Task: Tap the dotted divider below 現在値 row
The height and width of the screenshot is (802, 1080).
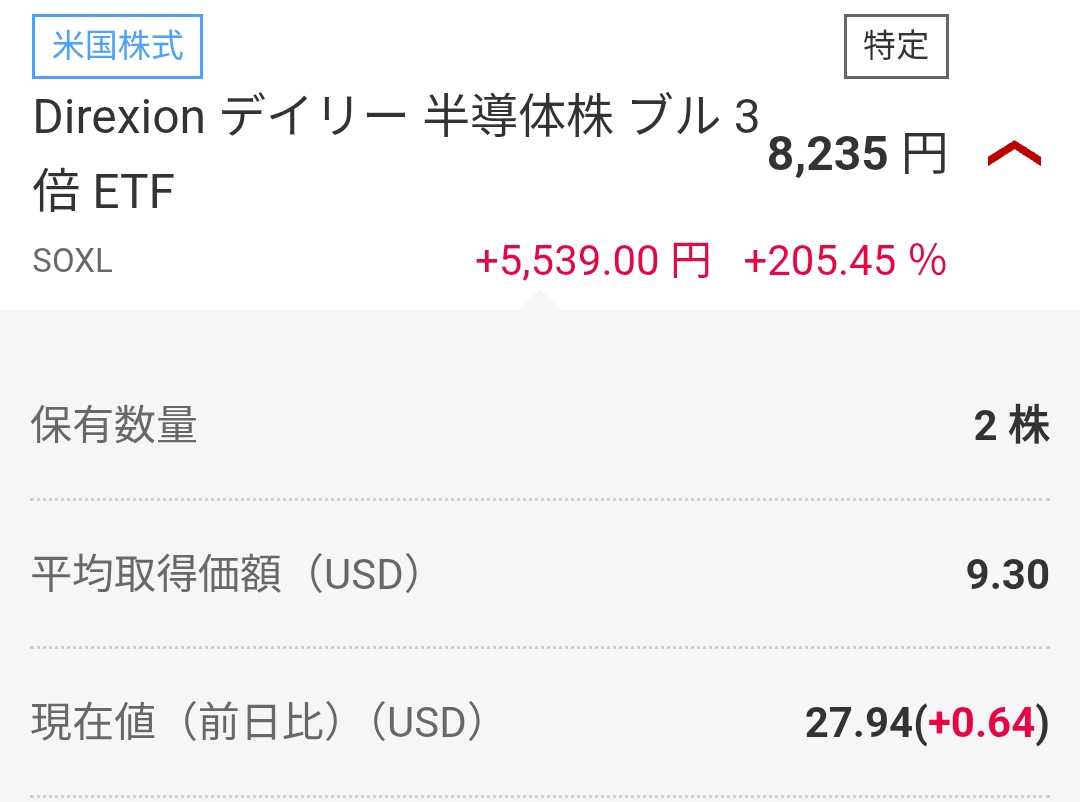Action: [540, 796]
